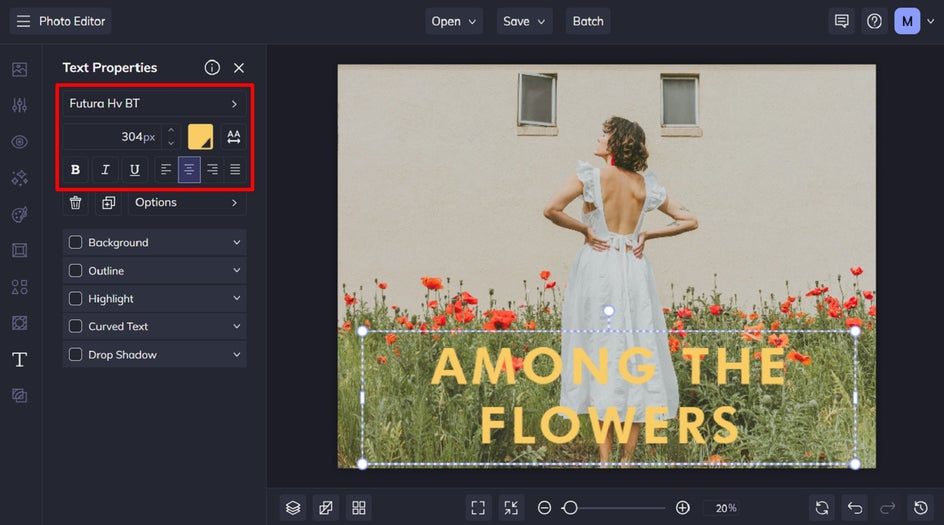This screenshot has width=944, height=525.
Task: Open the Layers panel icon
Action: [x=292, y=508]
